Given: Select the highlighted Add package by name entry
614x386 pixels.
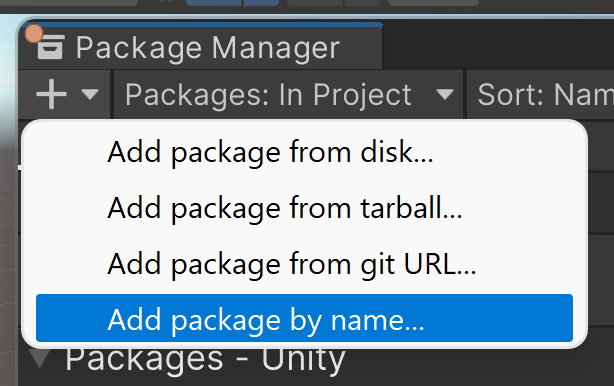Looking at the screenshot, I should point(304,318).
